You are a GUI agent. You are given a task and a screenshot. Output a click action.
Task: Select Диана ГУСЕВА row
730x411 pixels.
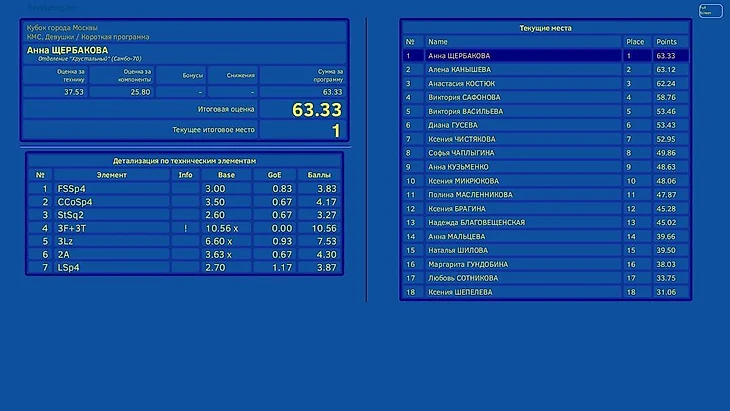coord(546,125)
